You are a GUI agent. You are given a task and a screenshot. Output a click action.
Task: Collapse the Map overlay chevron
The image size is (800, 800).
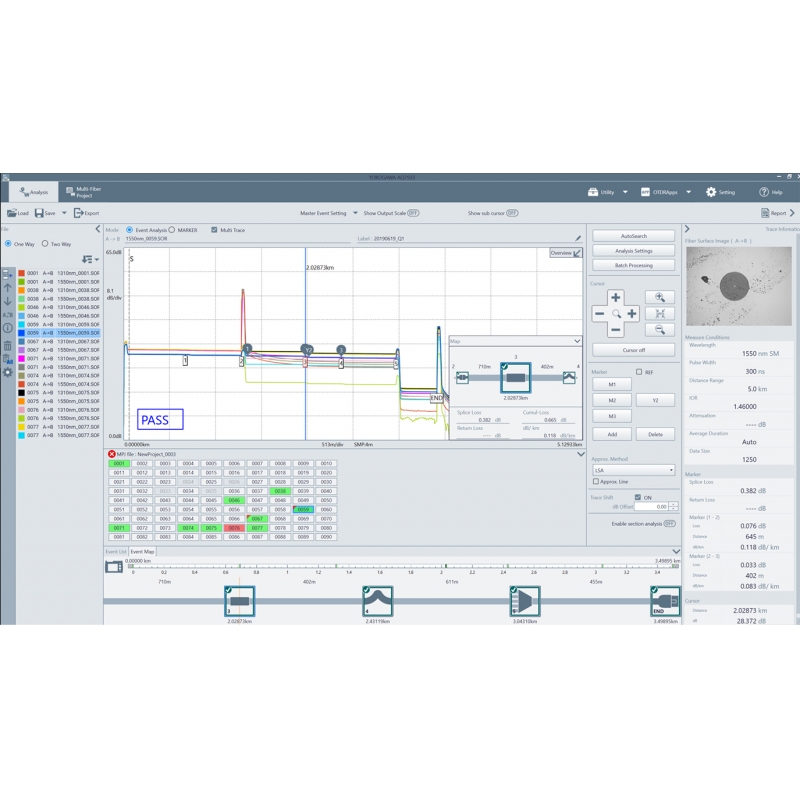[577, 341]
